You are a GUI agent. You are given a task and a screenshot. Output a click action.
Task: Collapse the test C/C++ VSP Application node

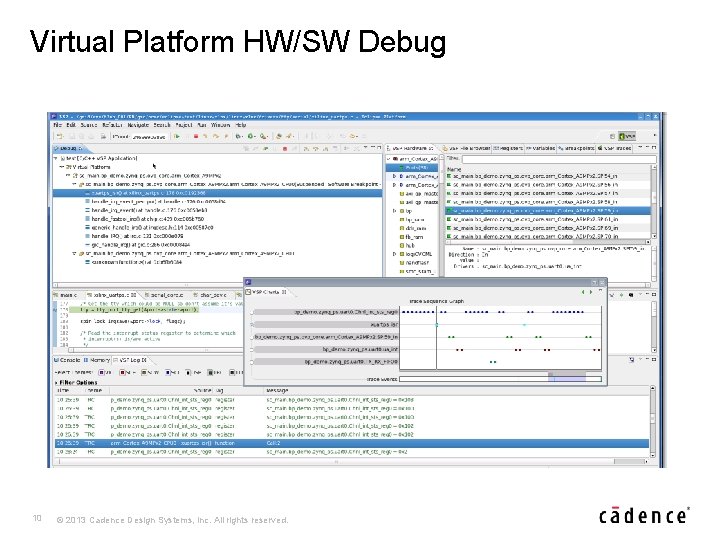point(56,158)
